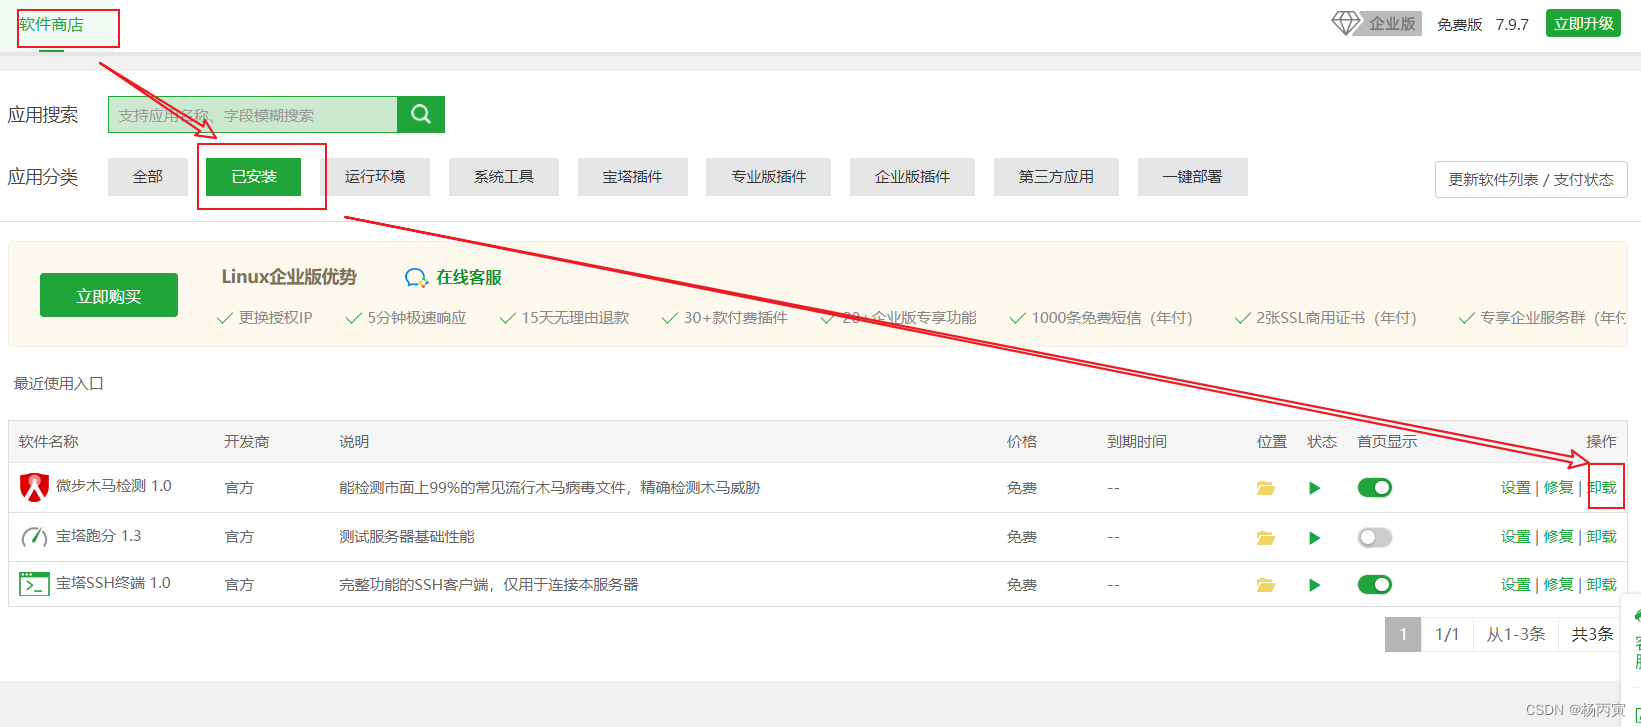Click the 企业版 badge label

tap(1392, 24)
